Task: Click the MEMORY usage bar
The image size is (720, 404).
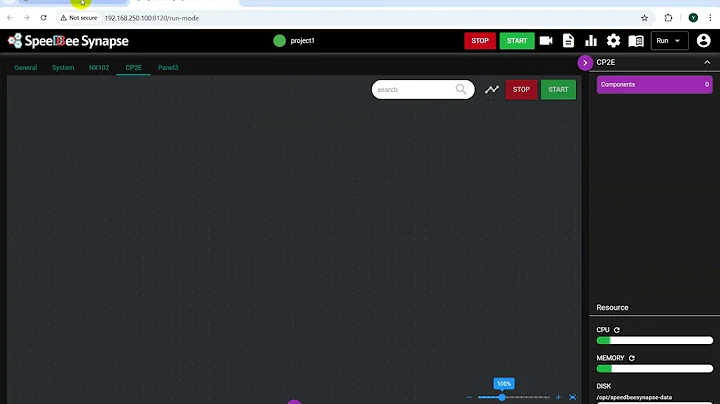Action: click(654, 369)
